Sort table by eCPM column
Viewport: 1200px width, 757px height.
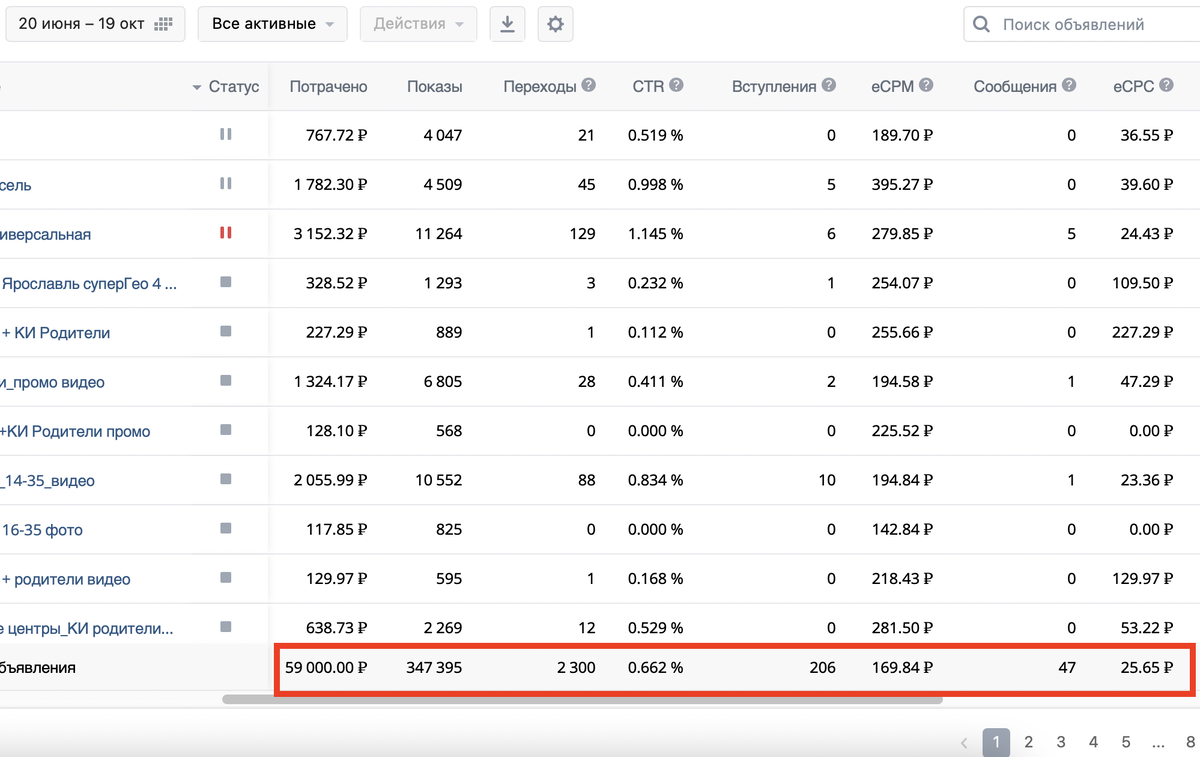click(x=892, y=87)
